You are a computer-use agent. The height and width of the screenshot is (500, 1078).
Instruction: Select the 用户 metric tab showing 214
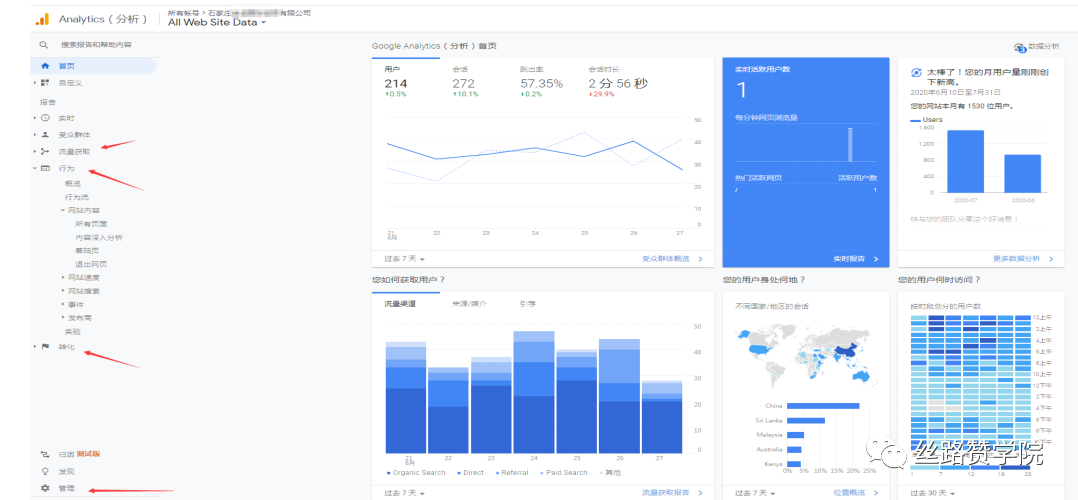pos(406,82)
